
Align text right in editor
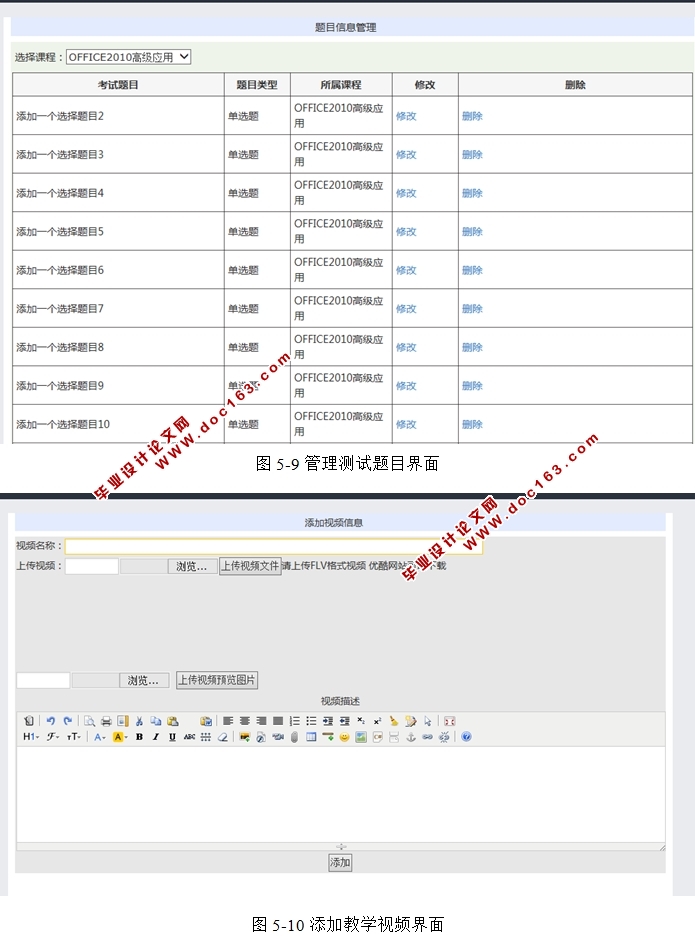point(261,721)
